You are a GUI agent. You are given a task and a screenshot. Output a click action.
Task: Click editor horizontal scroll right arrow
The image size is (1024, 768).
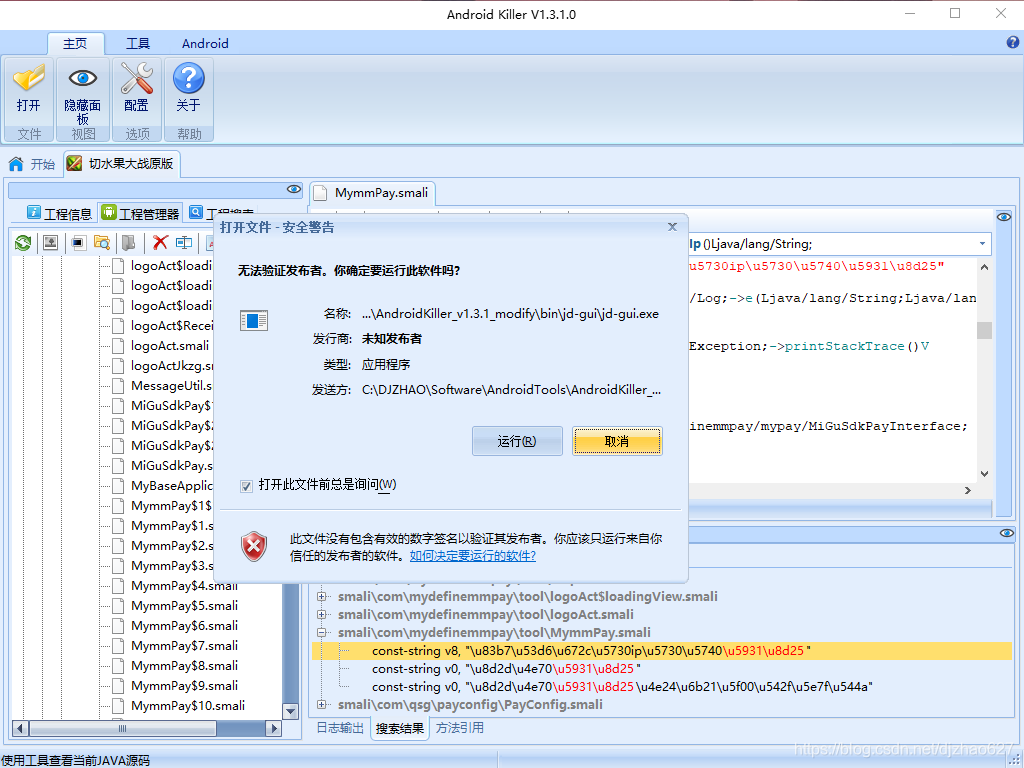[968, 490]
